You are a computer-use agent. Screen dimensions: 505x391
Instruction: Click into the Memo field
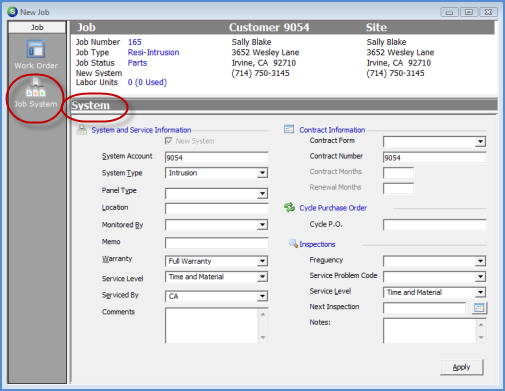pyautogui.click(x=217, y=243)
